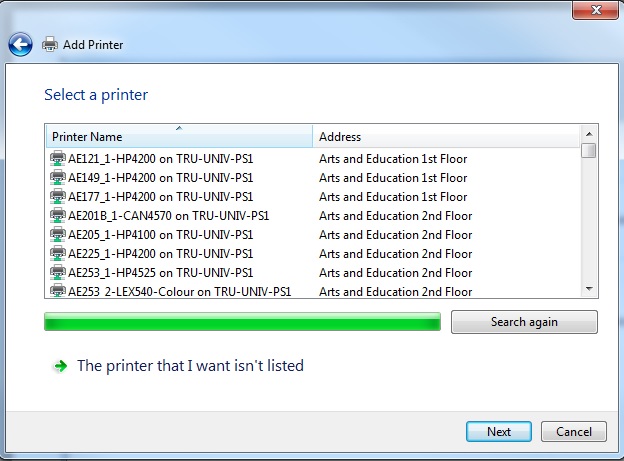The width and height of the screenshot is (624, 461).
Task: Click address cell of AE121_1-HP4200 row
Action: point(393,159)
